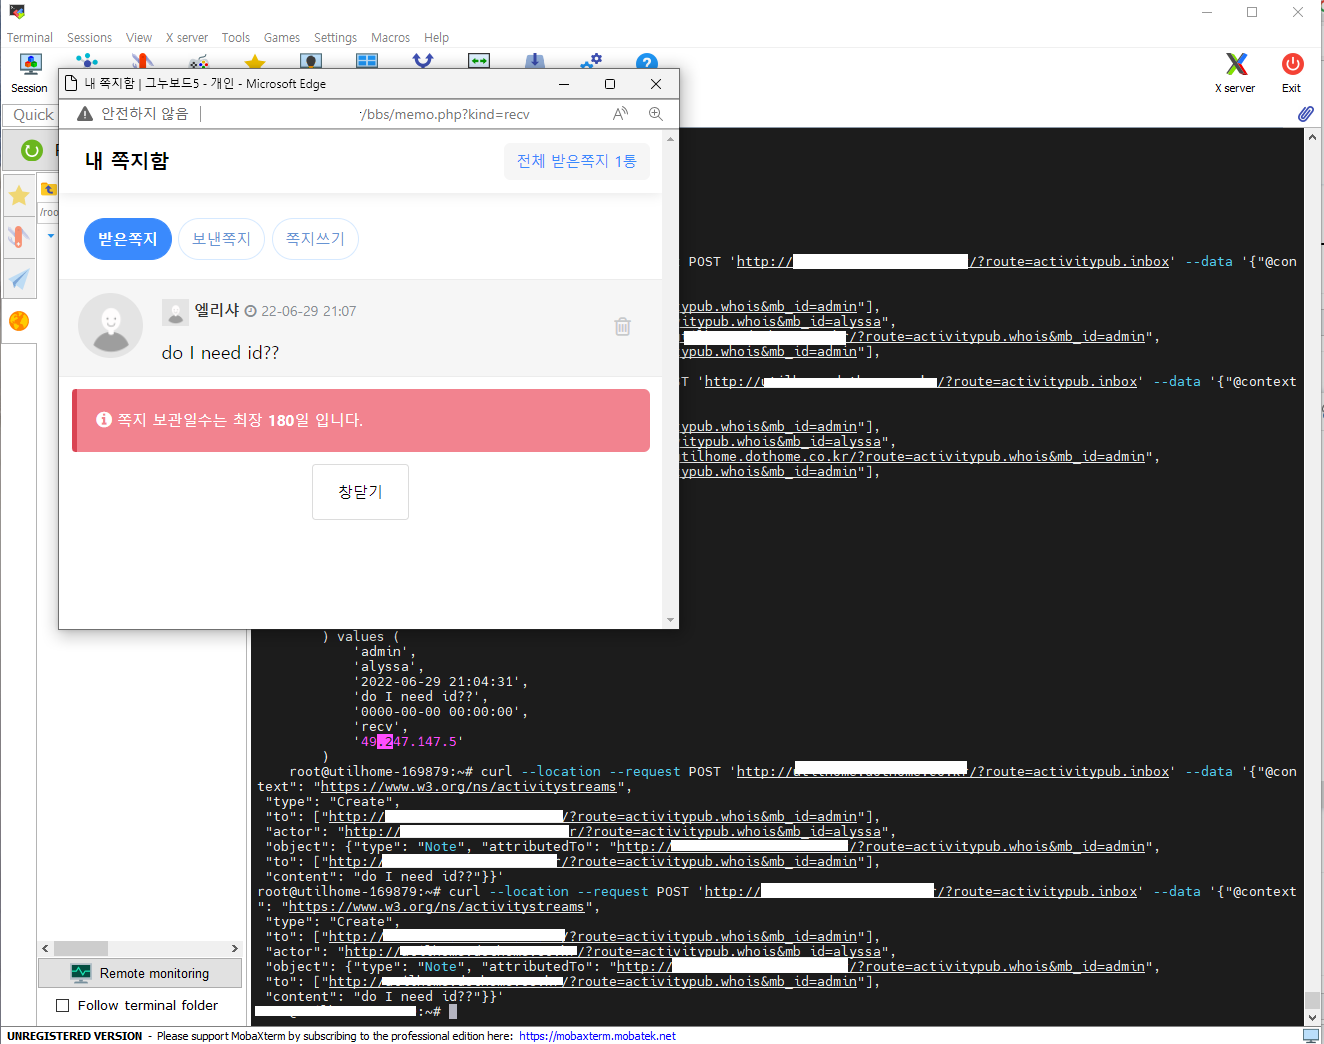
Task: Click the timestamp 22-06-29 21:07
Action: coord(309,312)
